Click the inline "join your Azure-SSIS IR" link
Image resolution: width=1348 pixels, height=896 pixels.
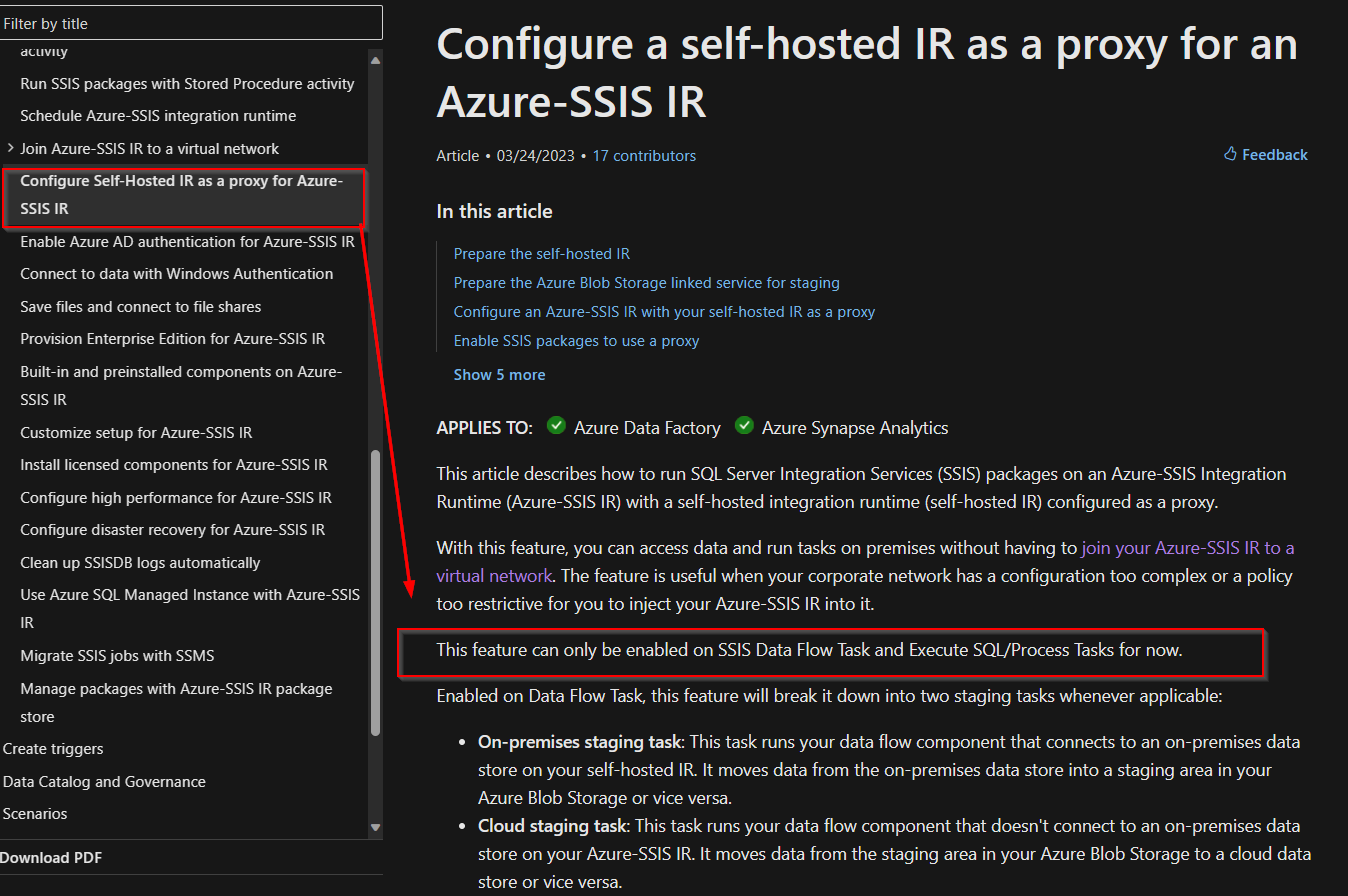click(x=1187, y=547)
